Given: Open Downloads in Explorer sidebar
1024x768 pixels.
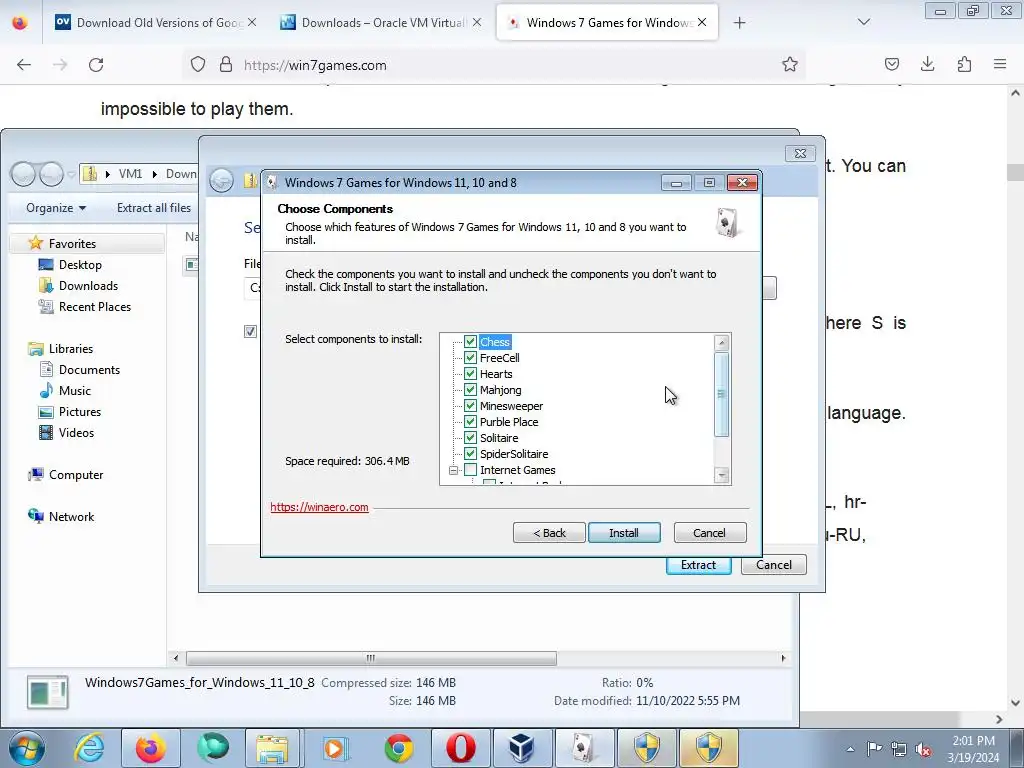Looking at the screenshot, I should point(88,285).
